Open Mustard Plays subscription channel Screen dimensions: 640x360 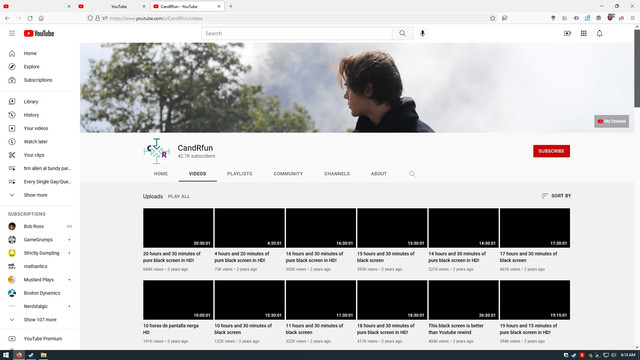click(x=40, y=280)
